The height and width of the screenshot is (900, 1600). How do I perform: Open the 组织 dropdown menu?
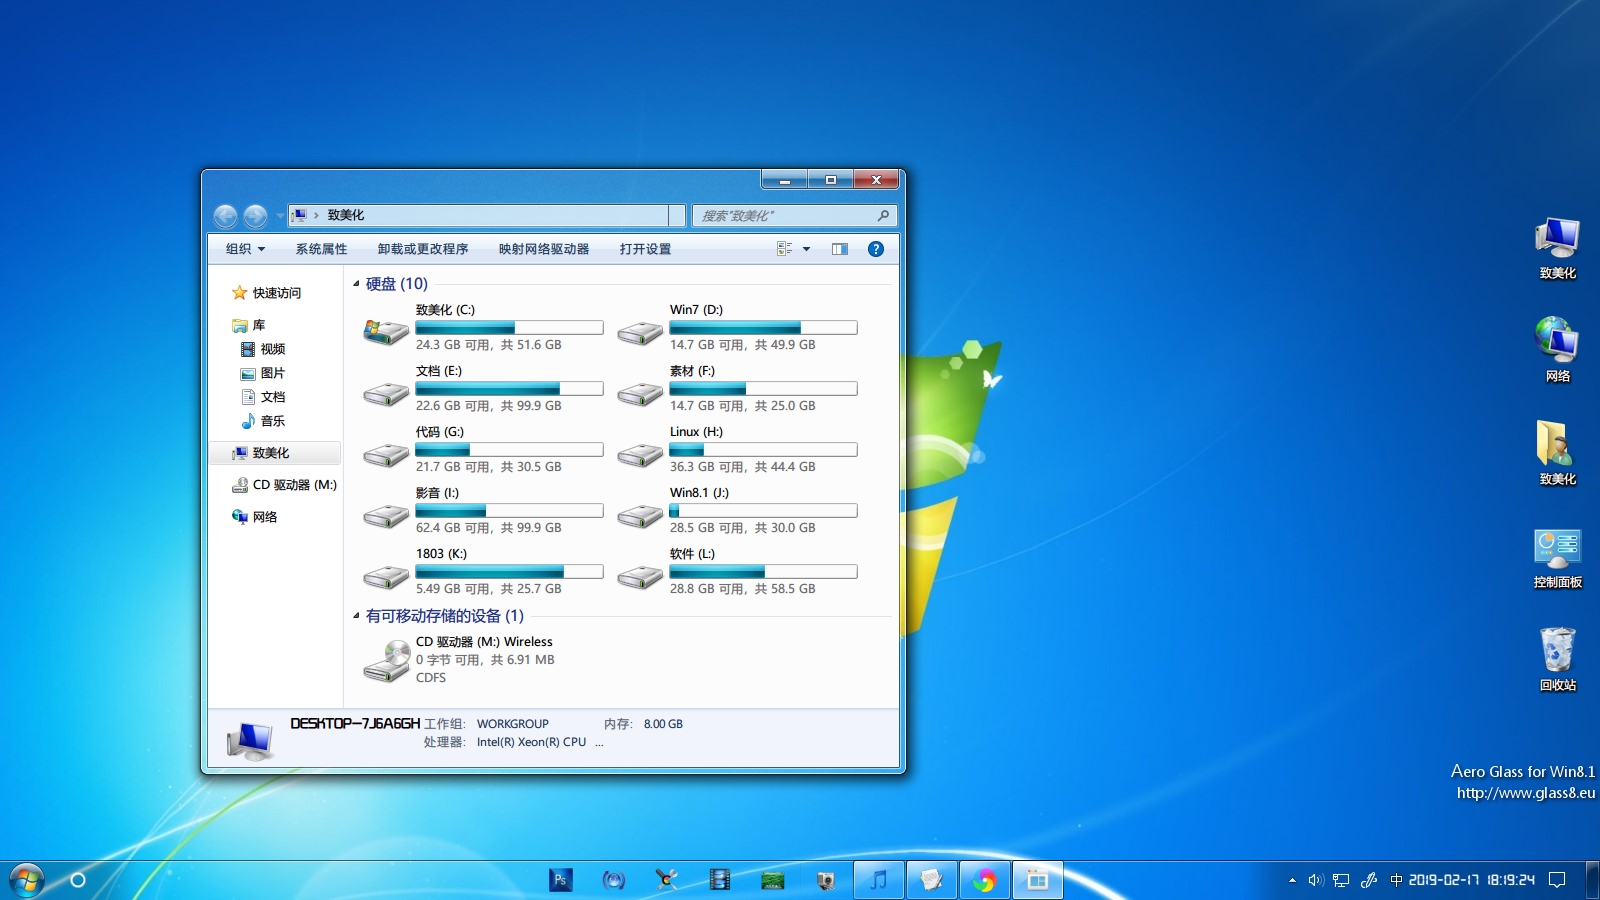point(242,248)
